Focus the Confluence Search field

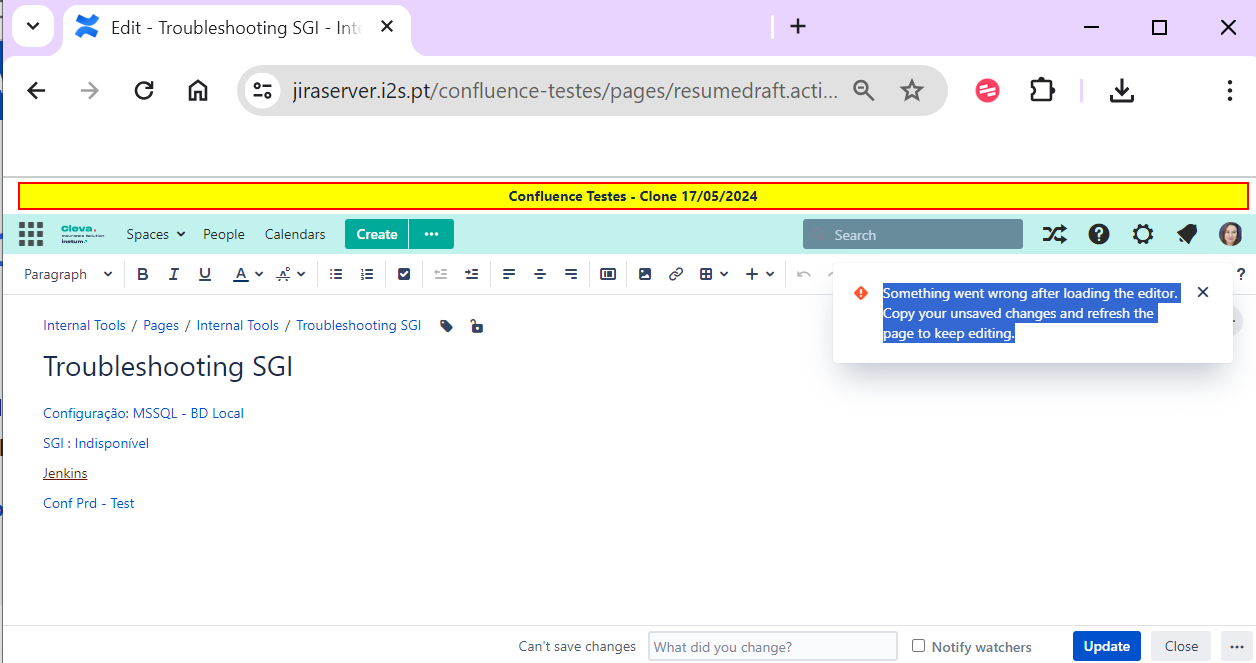913,234
